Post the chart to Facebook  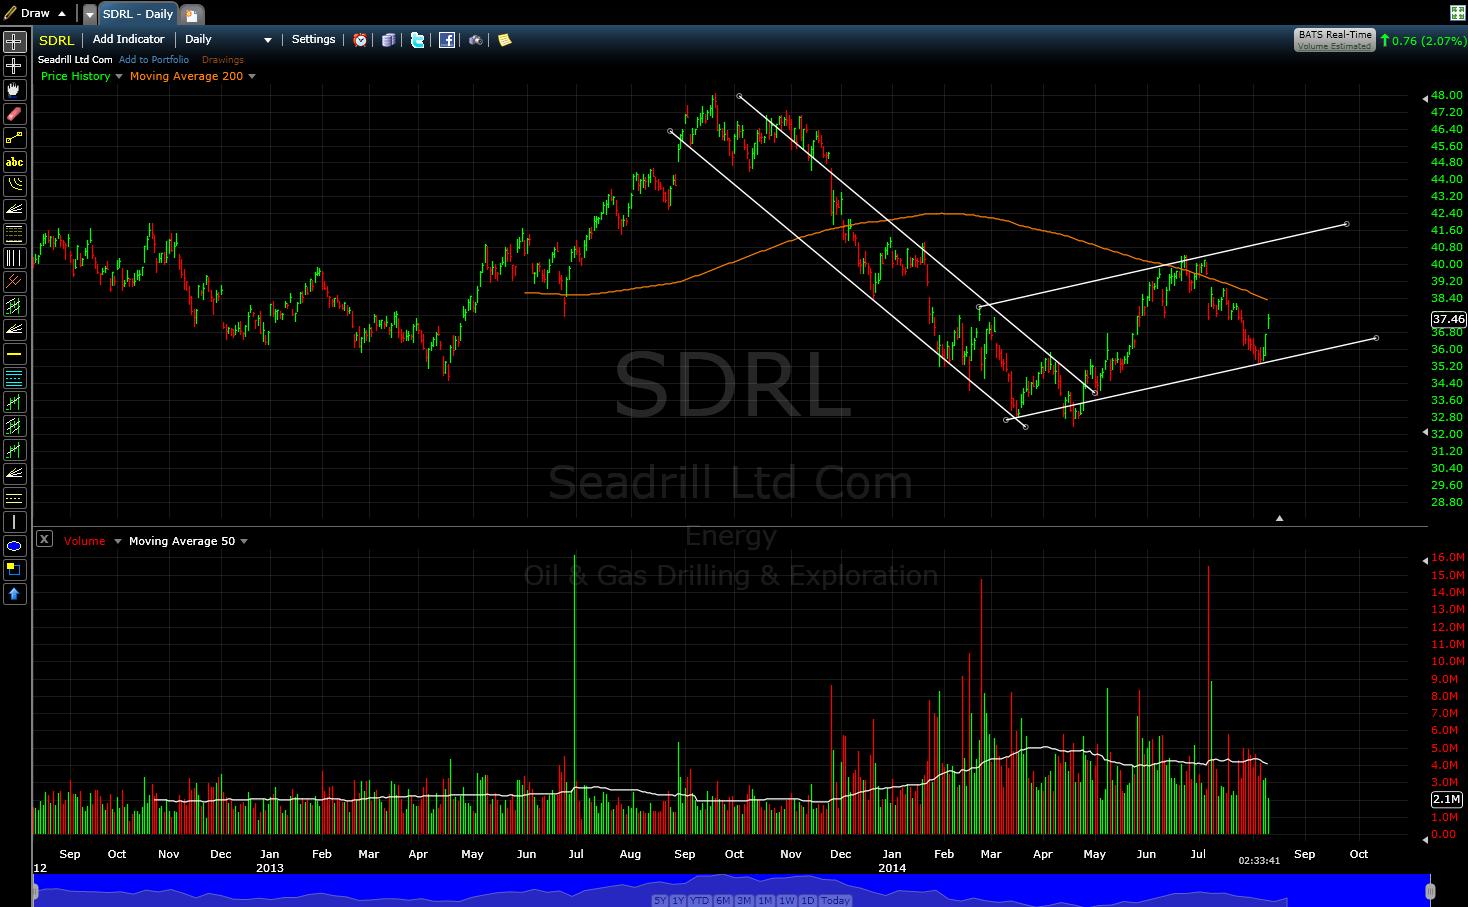click(447, 40)
